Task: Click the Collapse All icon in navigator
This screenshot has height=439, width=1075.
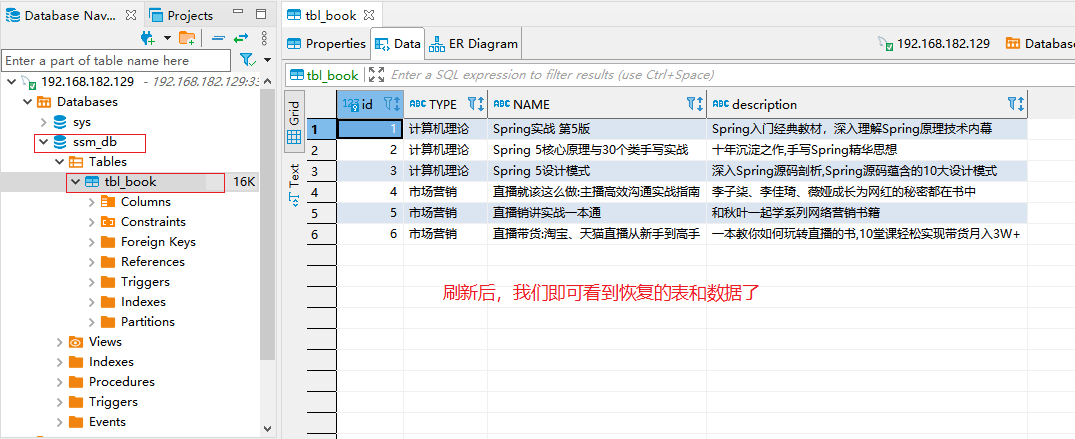Action: point(219,38)
